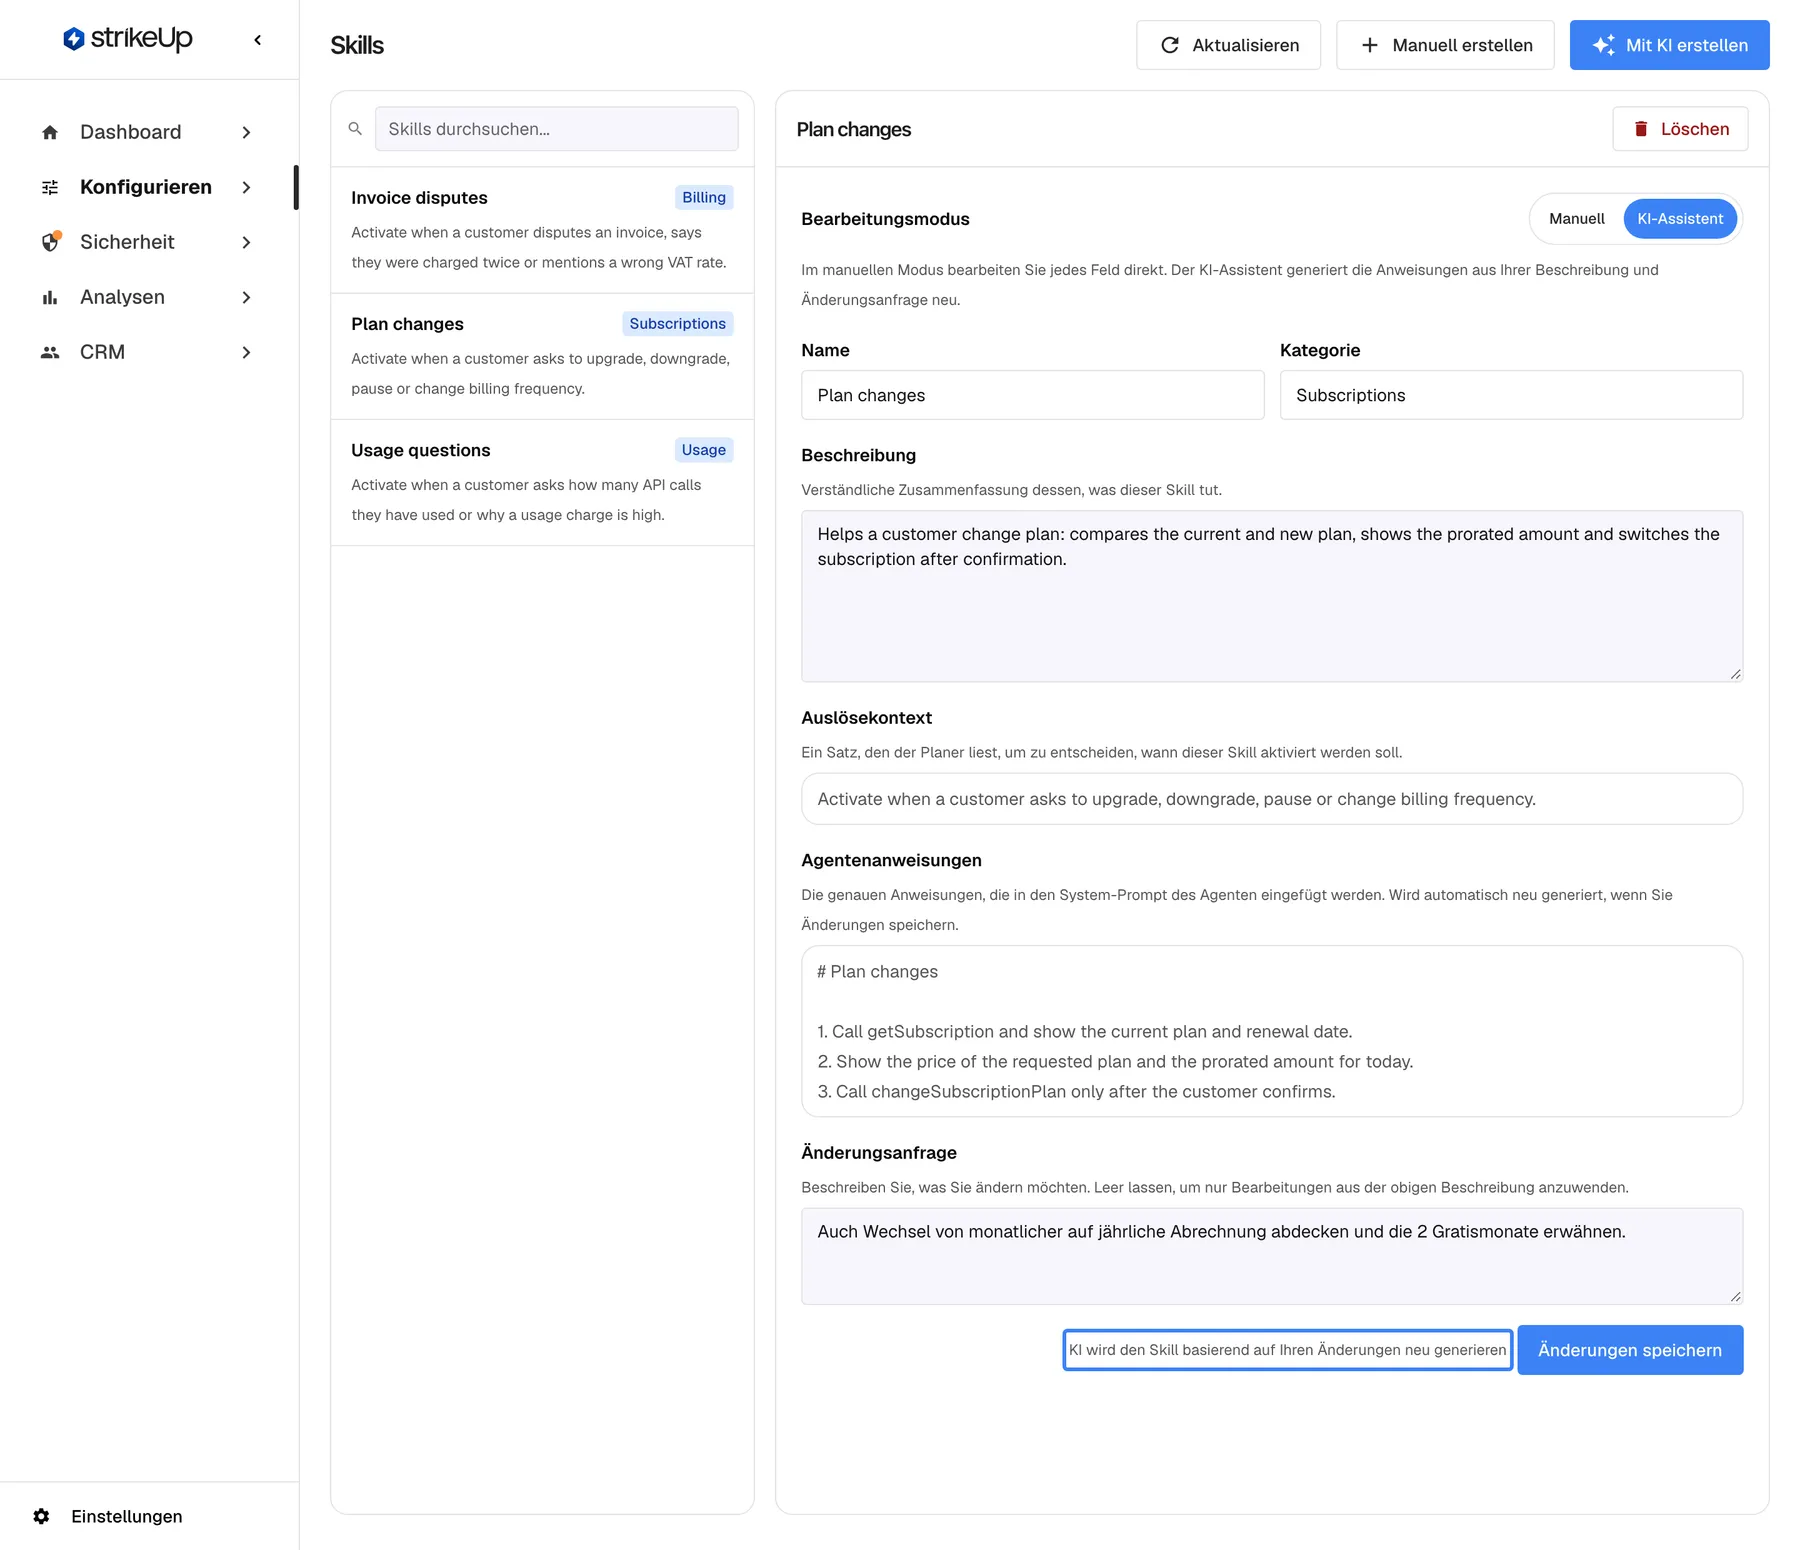This screenshot has width=1800, height=1550.
Task: Click the strikeUp logo
Action: (x=127, y=39)
